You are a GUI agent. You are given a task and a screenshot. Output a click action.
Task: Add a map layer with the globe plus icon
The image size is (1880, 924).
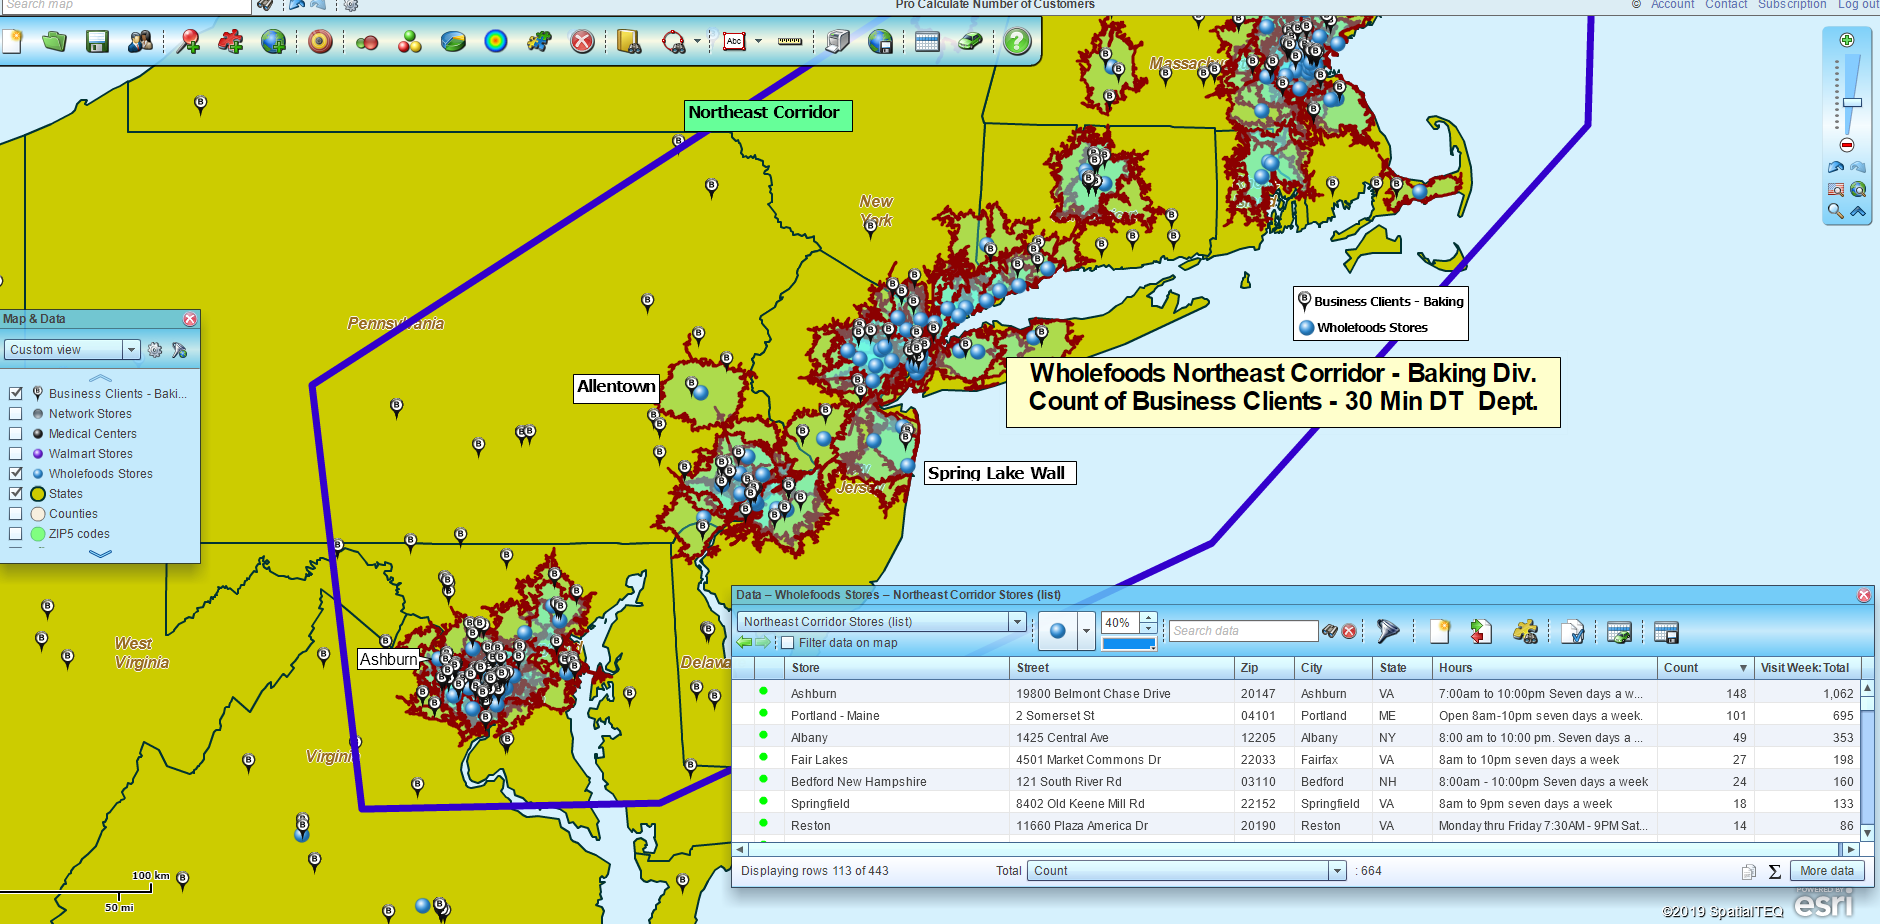click(x=273, y=41)
